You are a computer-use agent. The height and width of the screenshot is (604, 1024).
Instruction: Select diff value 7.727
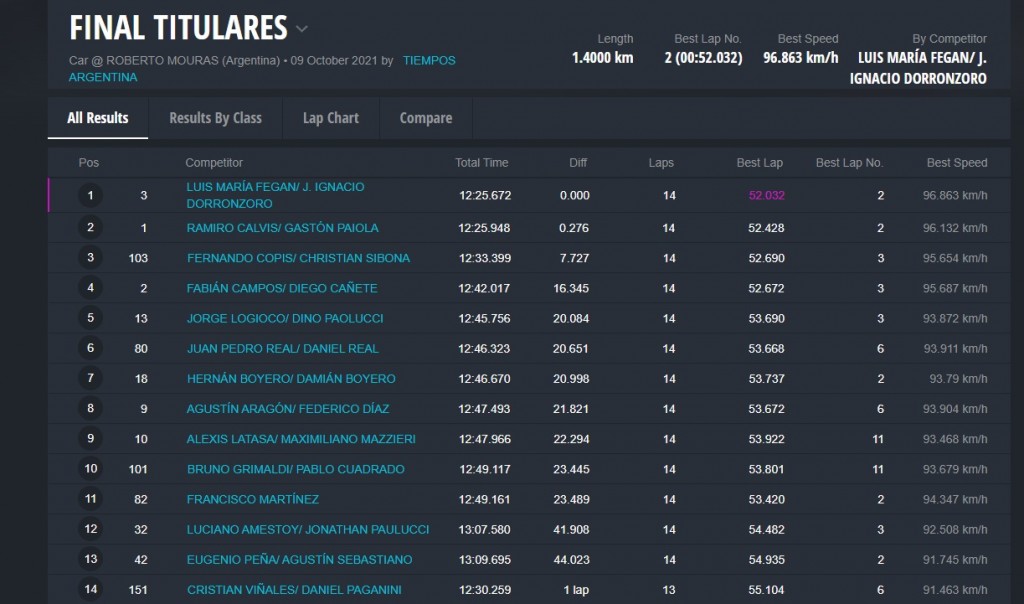[x=575, y=258]
